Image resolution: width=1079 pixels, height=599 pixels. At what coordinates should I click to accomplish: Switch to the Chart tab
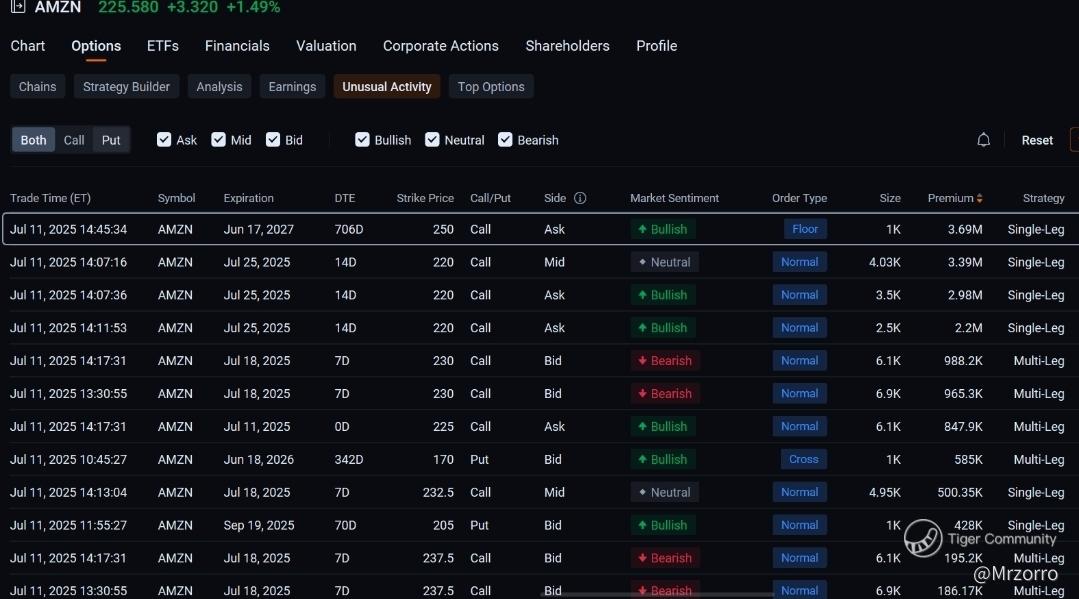tap(28, 46)
